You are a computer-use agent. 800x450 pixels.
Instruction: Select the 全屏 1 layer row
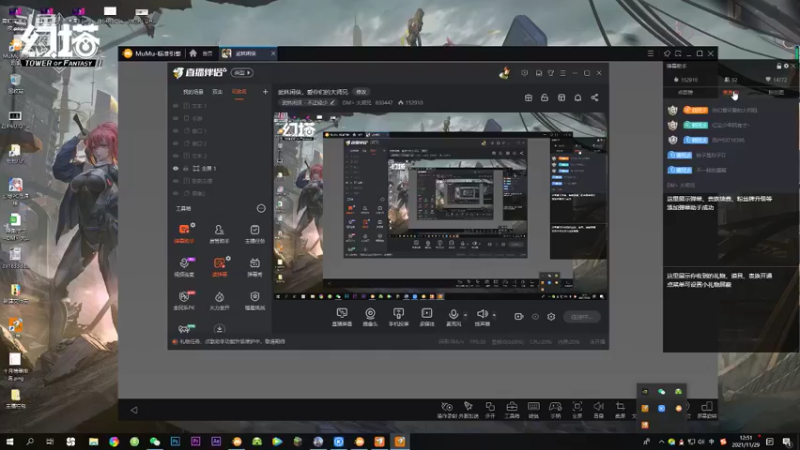219,168
